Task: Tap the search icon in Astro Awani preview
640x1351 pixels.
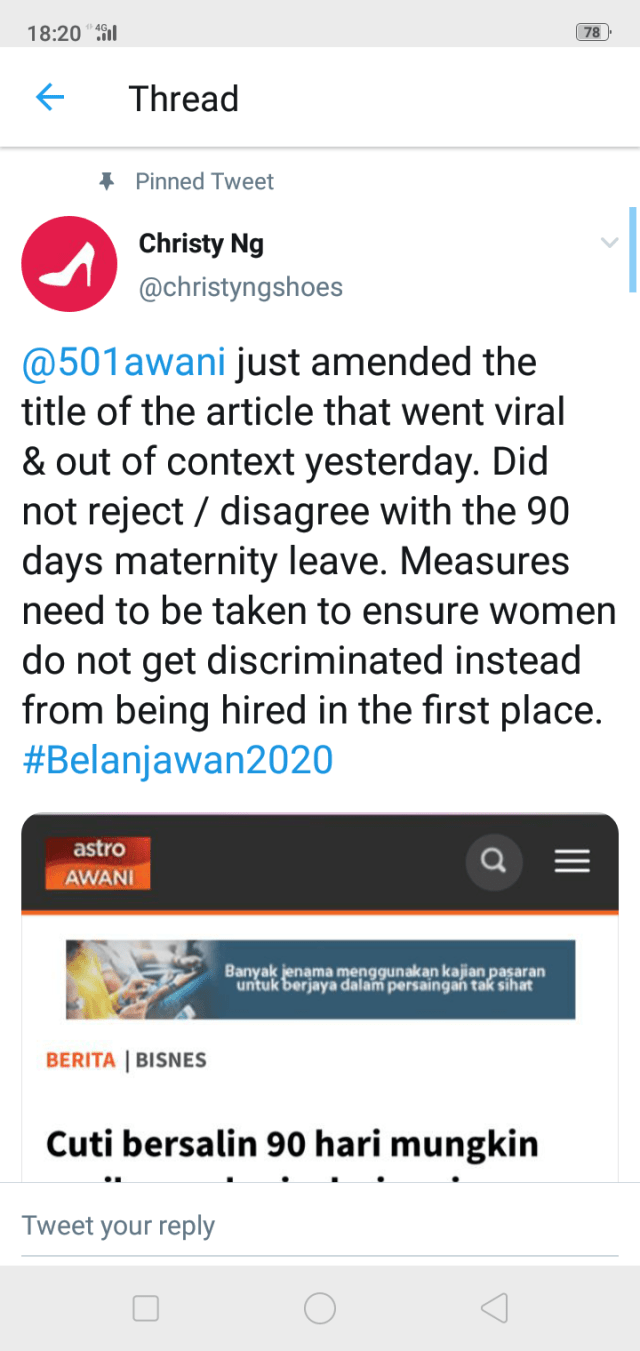Action: (493, 860)
